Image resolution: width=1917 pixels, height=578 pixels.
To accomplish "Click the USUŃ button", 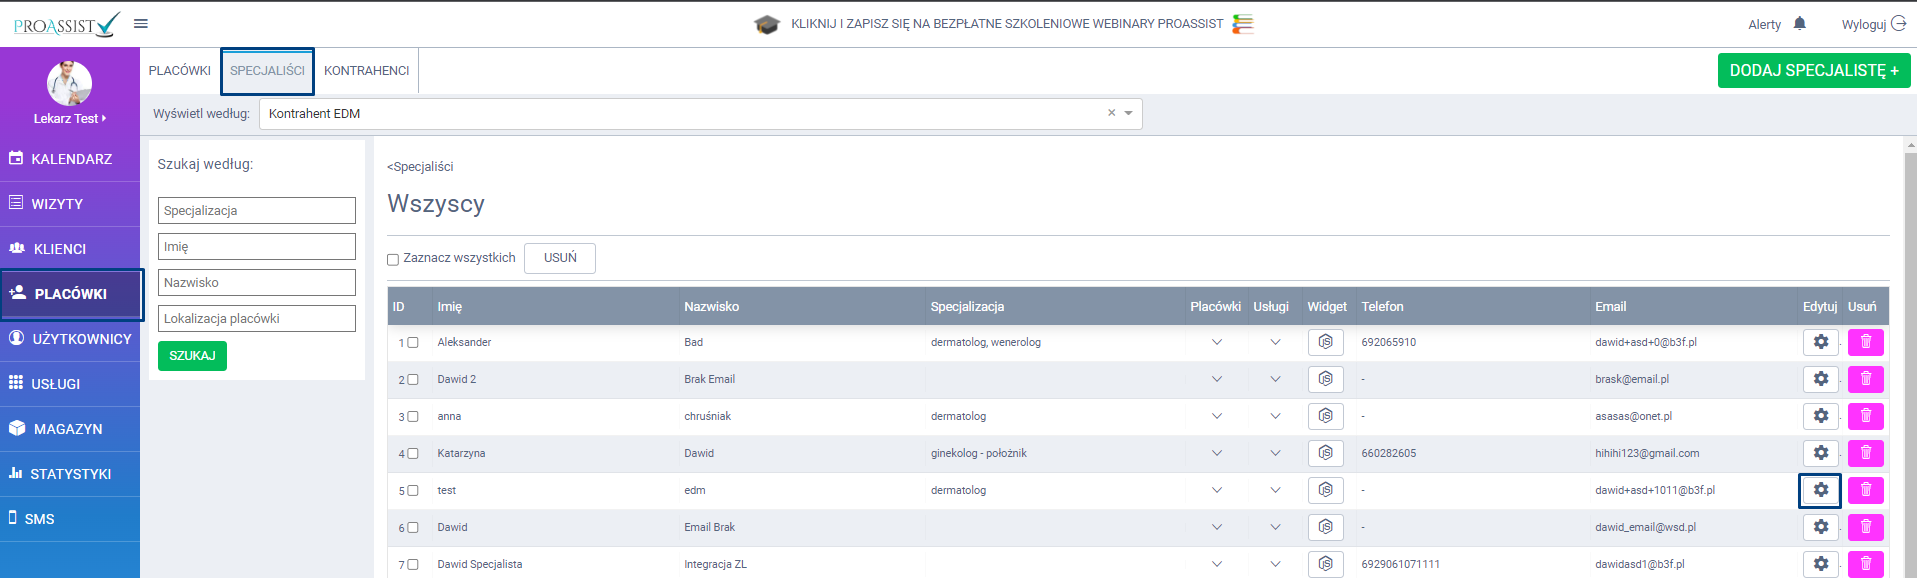I will click(560, 258).
